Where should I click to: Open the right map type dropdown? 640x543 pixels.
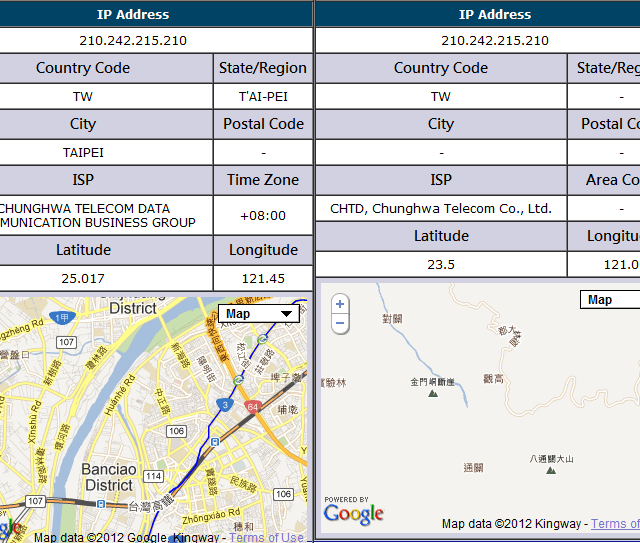[x=610, y=300]
